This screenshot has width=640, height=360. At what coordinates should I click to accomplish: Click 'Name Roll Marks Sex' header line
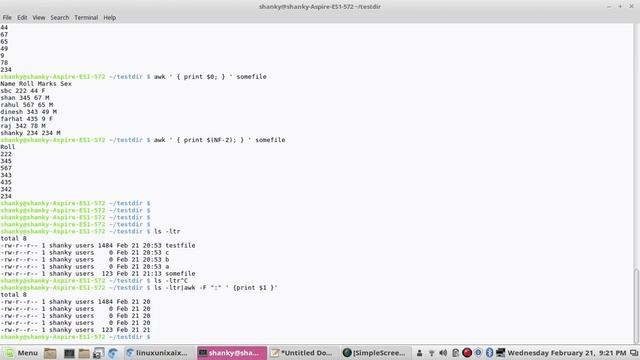[x=36, y=84]
